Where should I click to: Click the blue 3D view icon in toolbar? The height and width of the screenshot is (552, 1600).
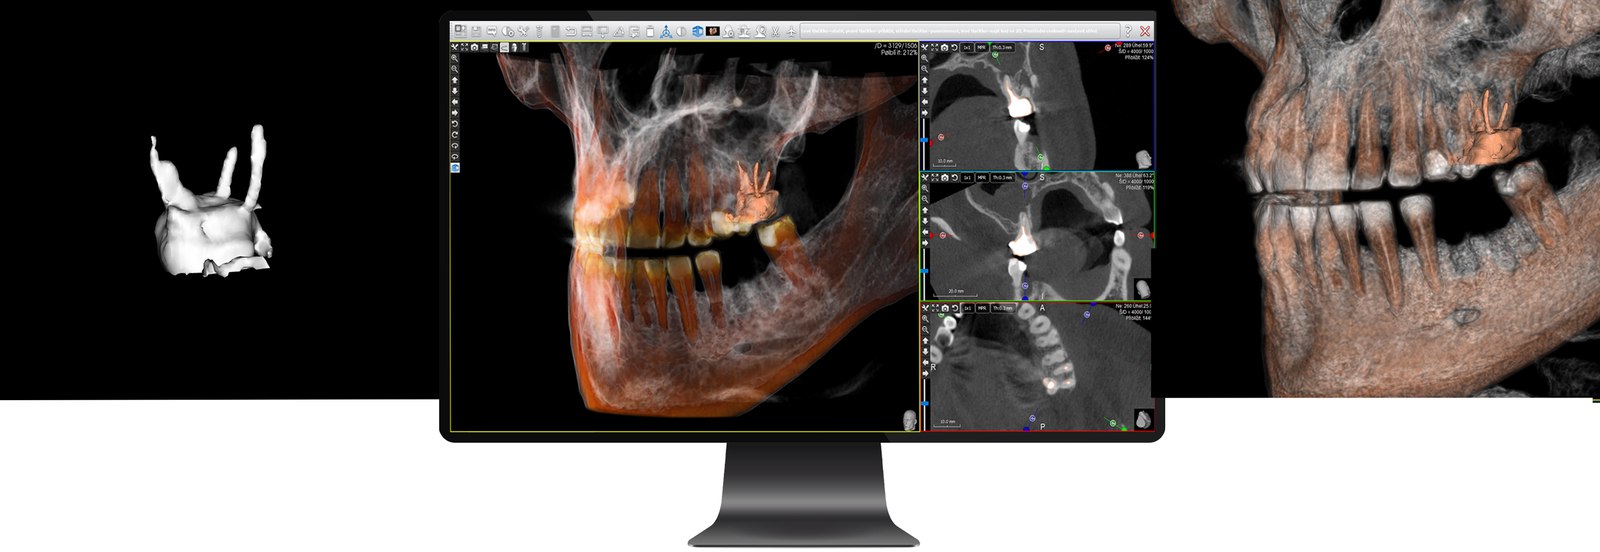697,32
